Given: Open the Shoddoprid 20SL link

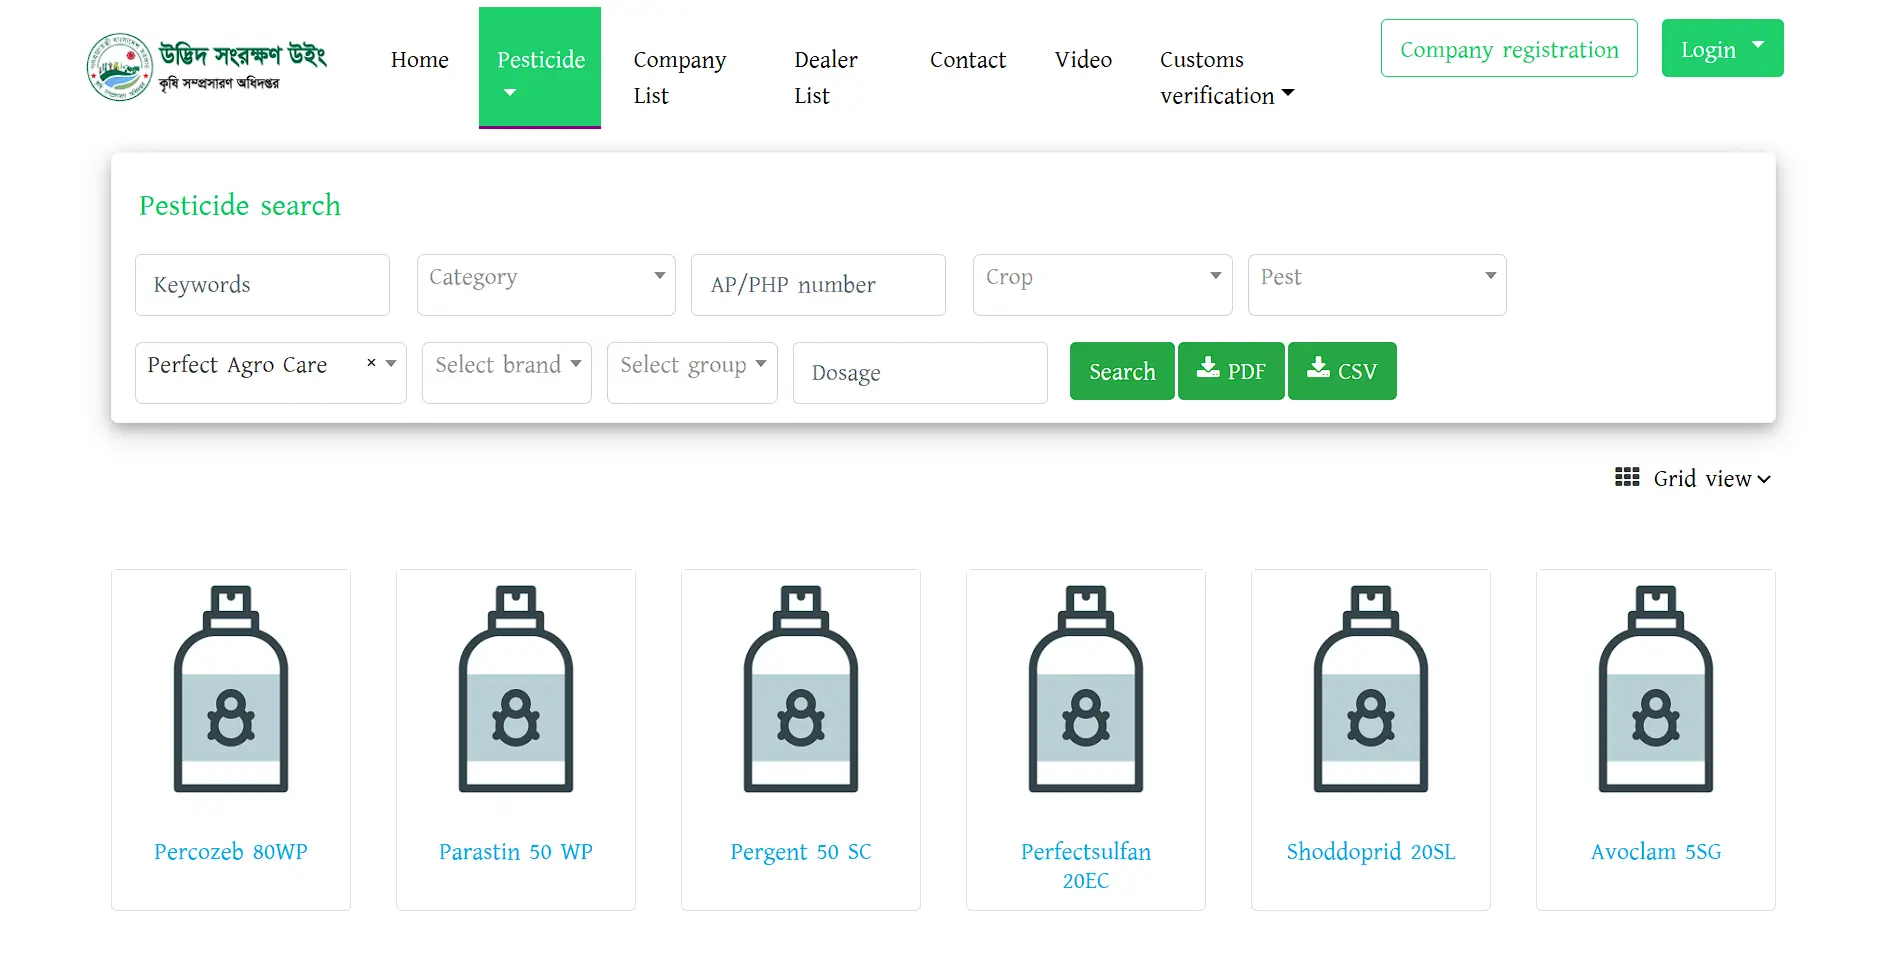Looking at the screenshot, I should pos(1371,852).
